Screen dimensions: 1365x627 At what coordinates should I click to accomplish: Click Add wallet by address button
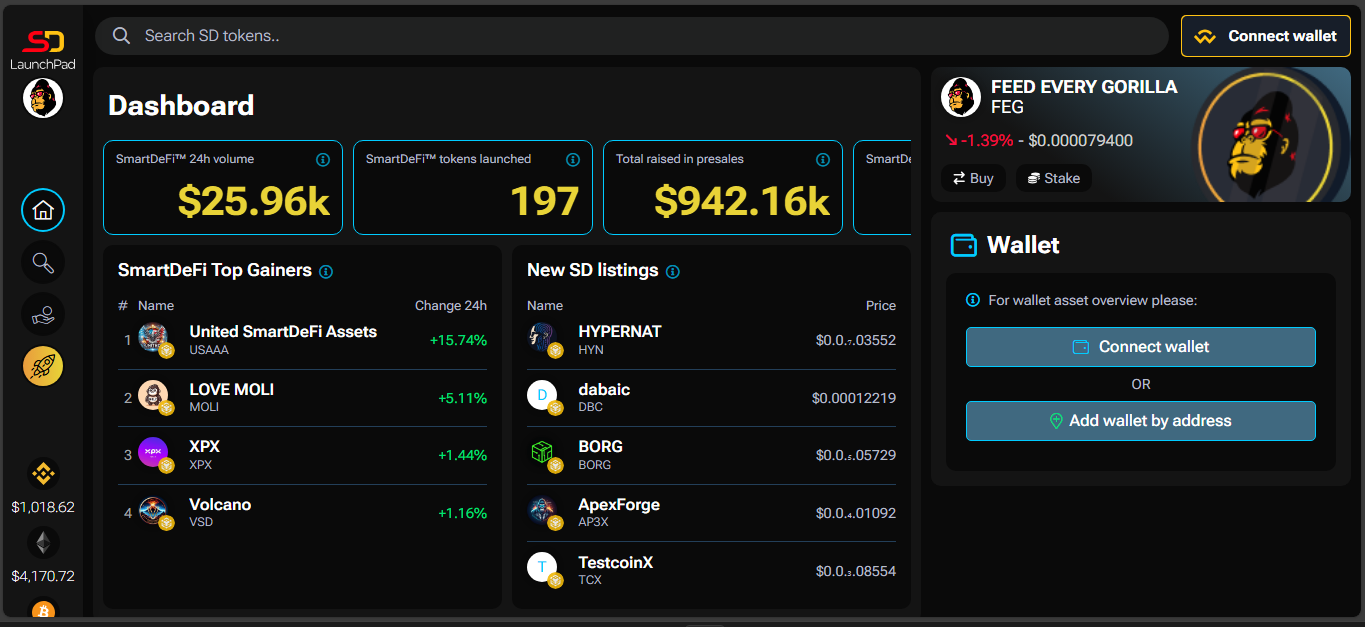click(1140, 421)
